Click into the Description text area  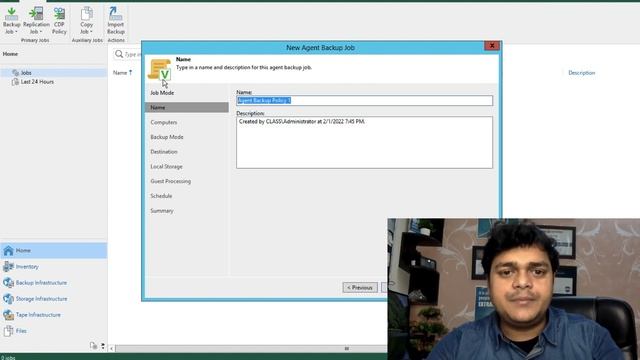(364, 142)
